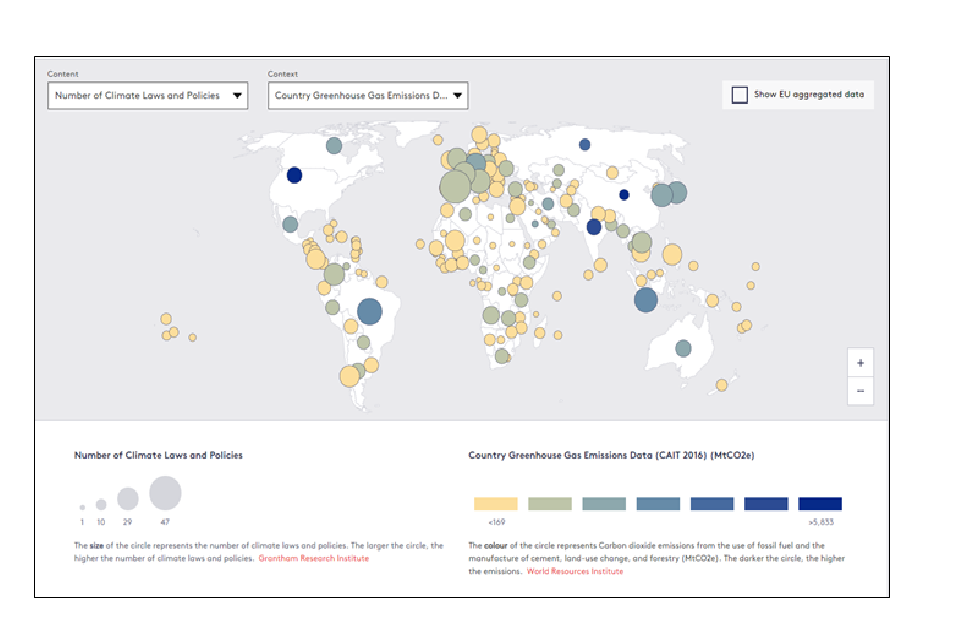The image size is (960, 640).
Task: Open the World Resources Institute link
Action: 574,571
